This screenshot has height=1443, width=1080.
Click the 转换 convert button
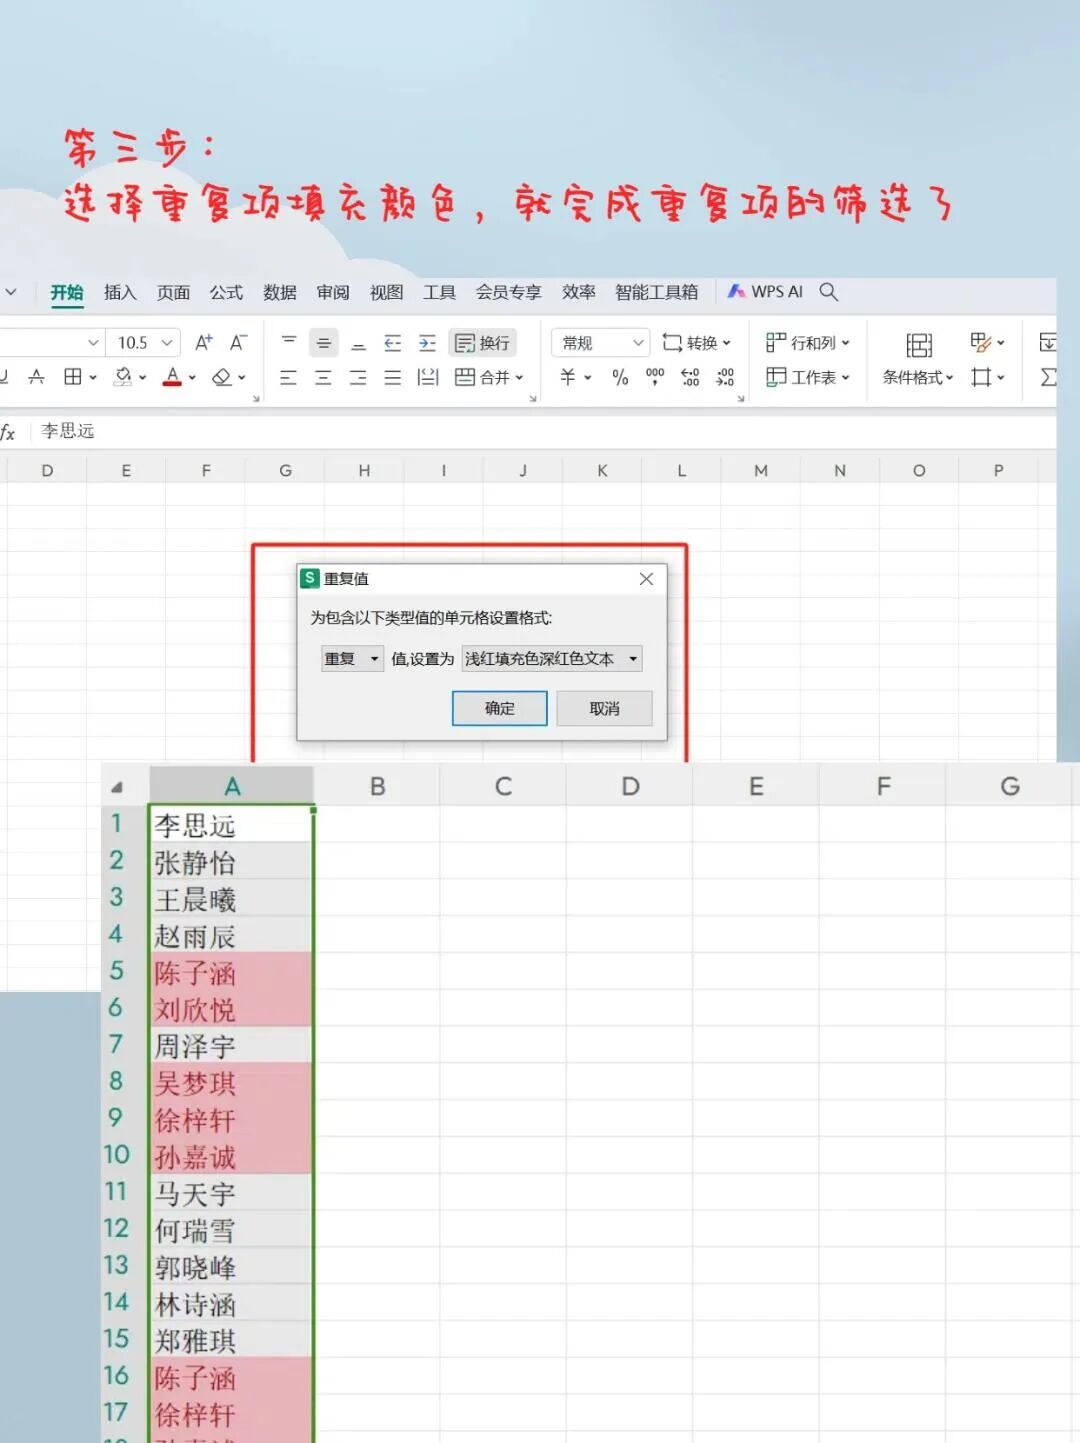coord(696,343)
